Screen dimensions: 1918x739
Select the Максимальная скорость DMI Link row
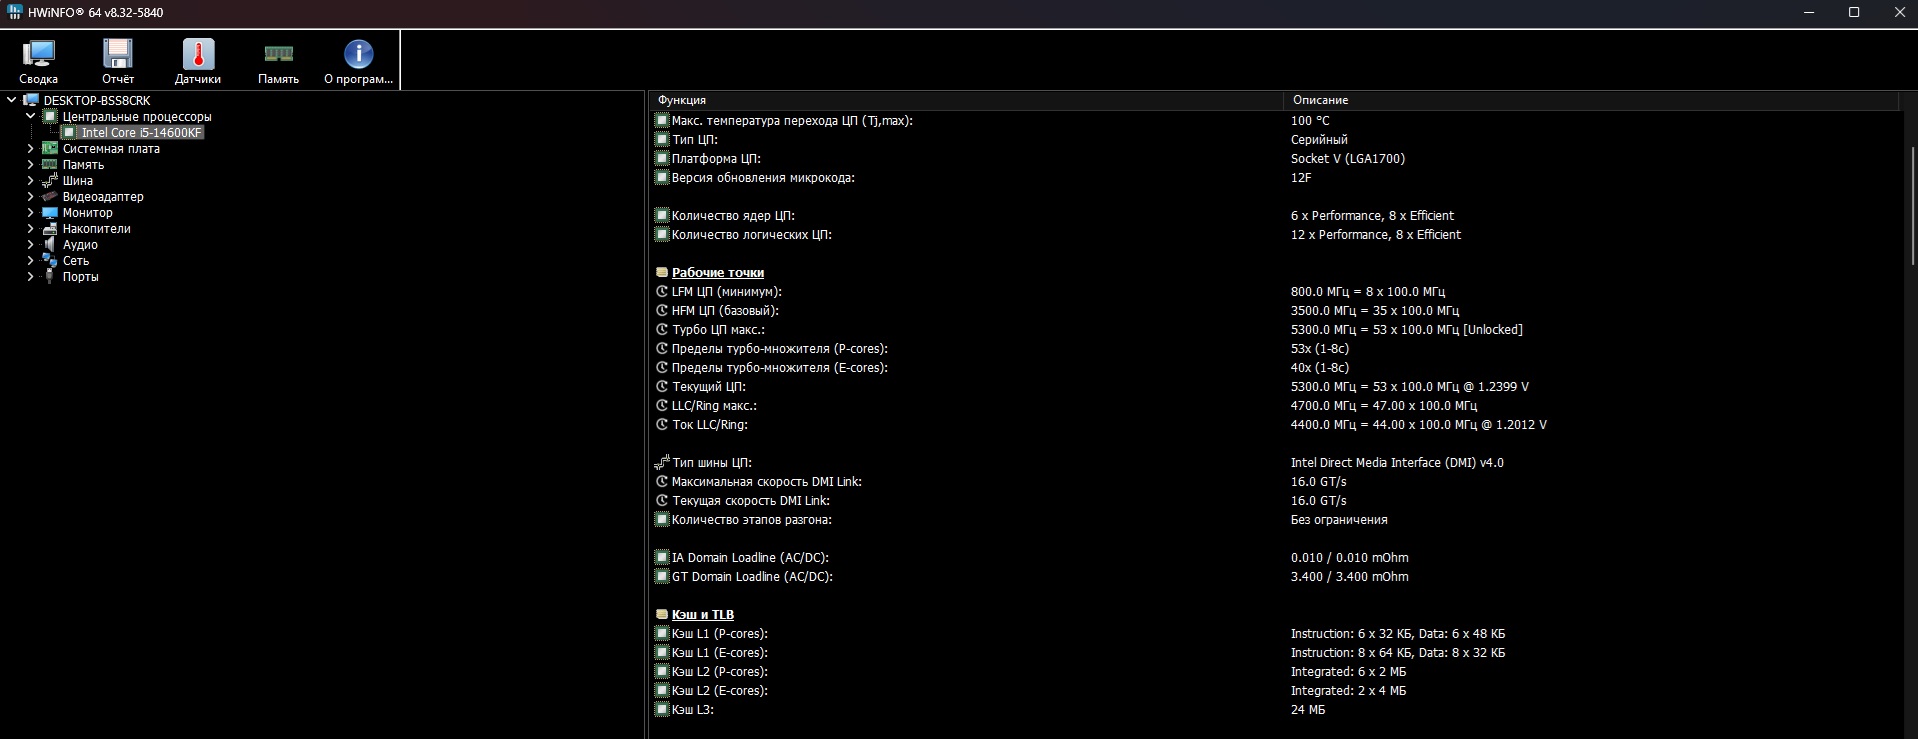pos(1277,481)
